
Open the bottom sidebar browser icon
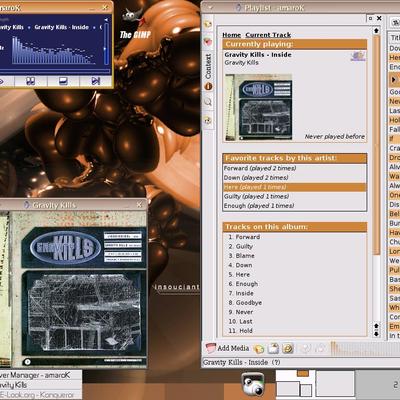pyautogui.click(x=208, y=120)
